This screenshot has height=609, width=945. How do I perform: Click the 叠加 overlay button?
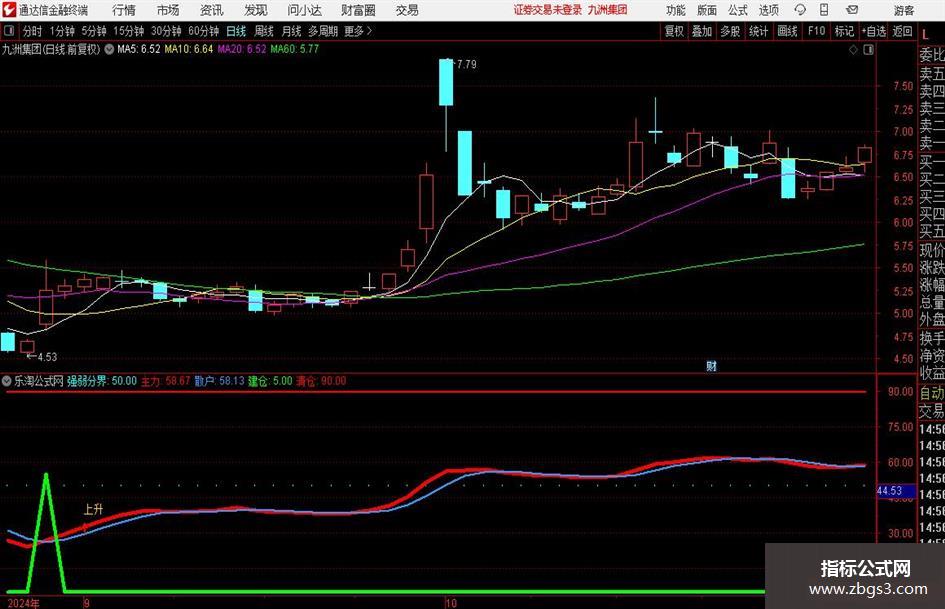point(702,31)
